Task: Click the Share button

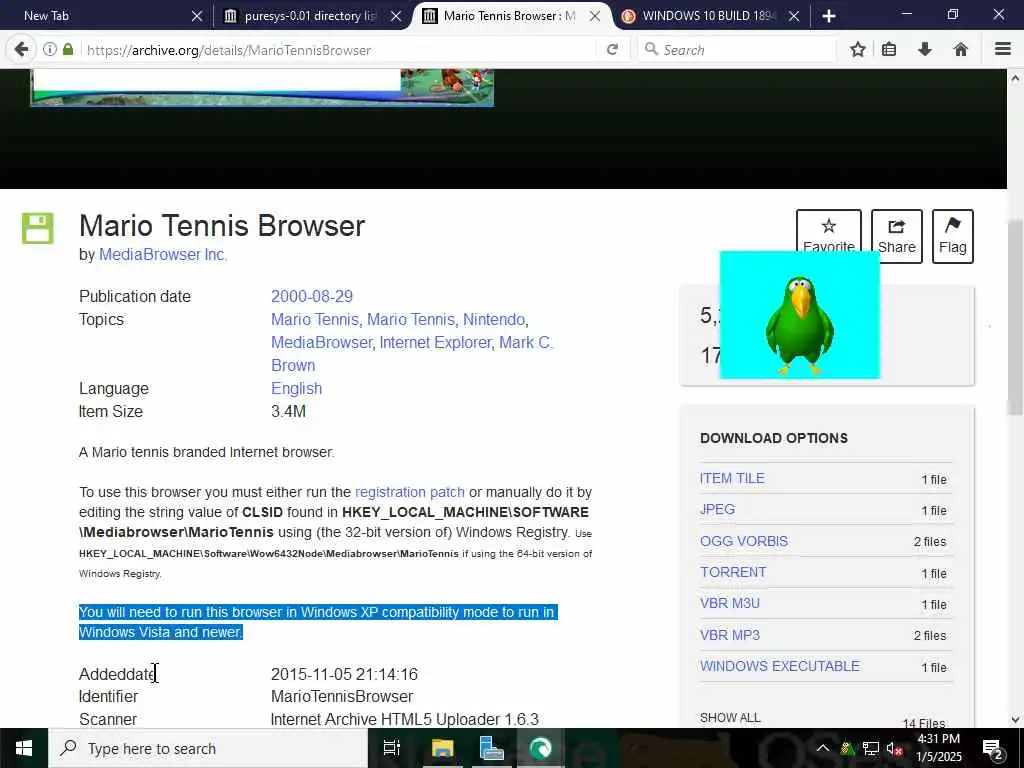Action: pos(897,236)
